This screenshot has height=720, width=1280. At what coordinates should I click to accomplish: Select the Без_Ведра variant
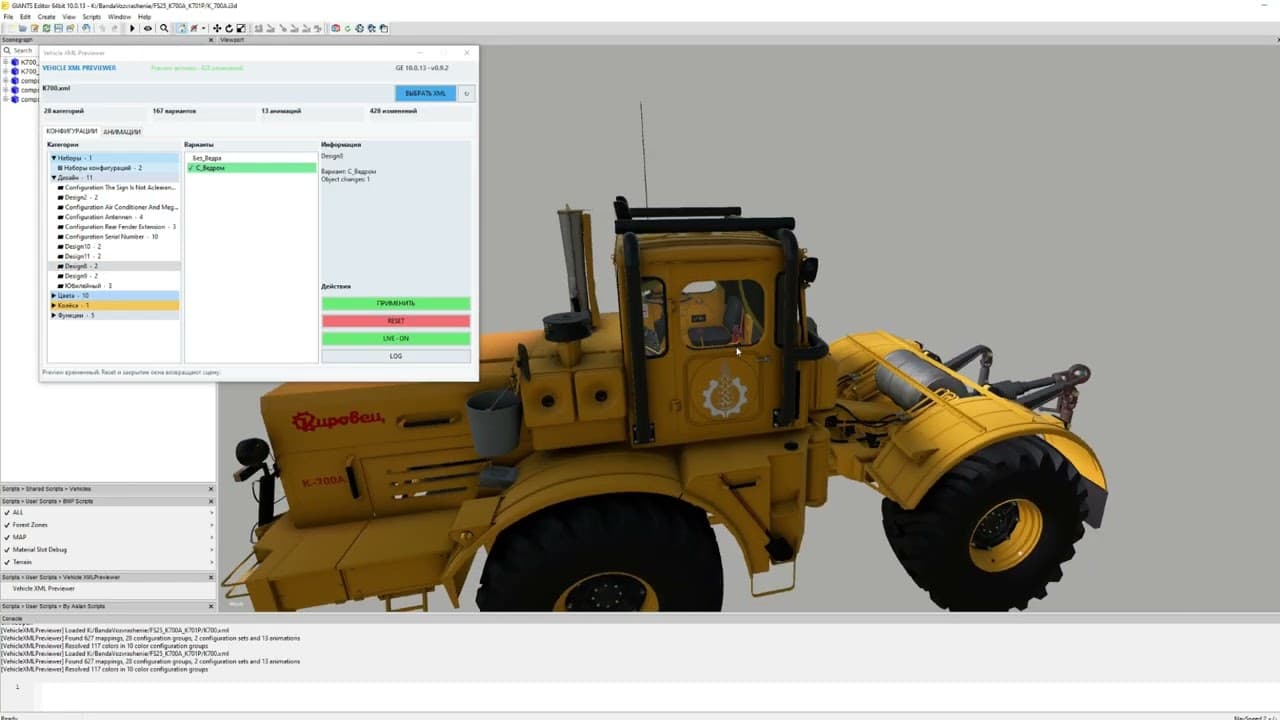251,158
